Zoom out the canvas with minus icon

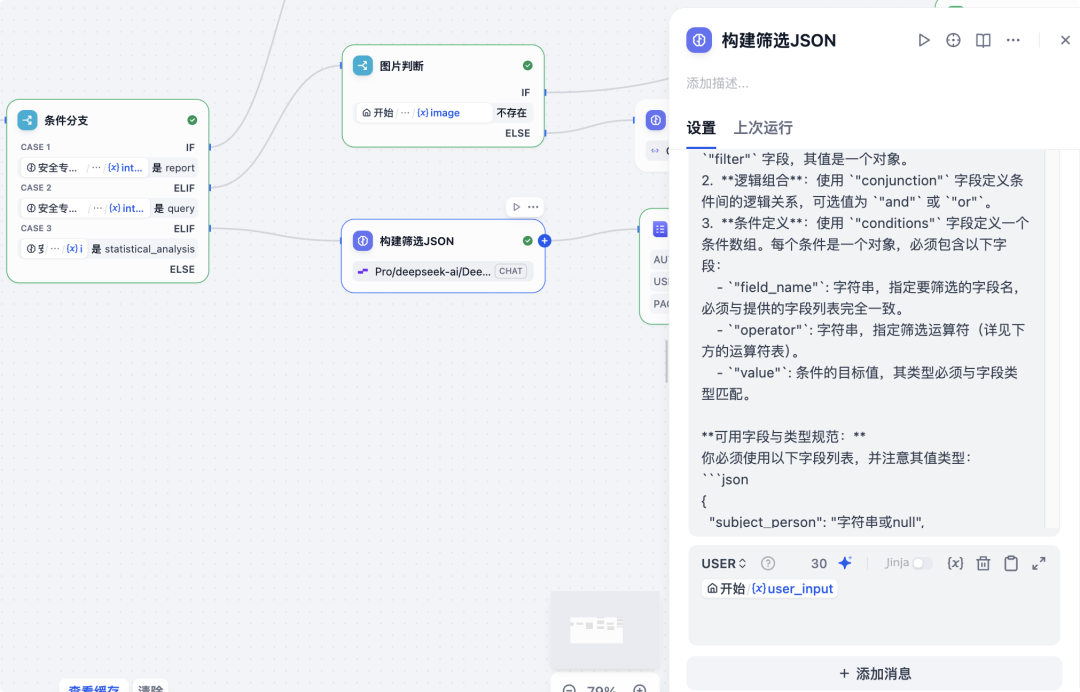569,688
